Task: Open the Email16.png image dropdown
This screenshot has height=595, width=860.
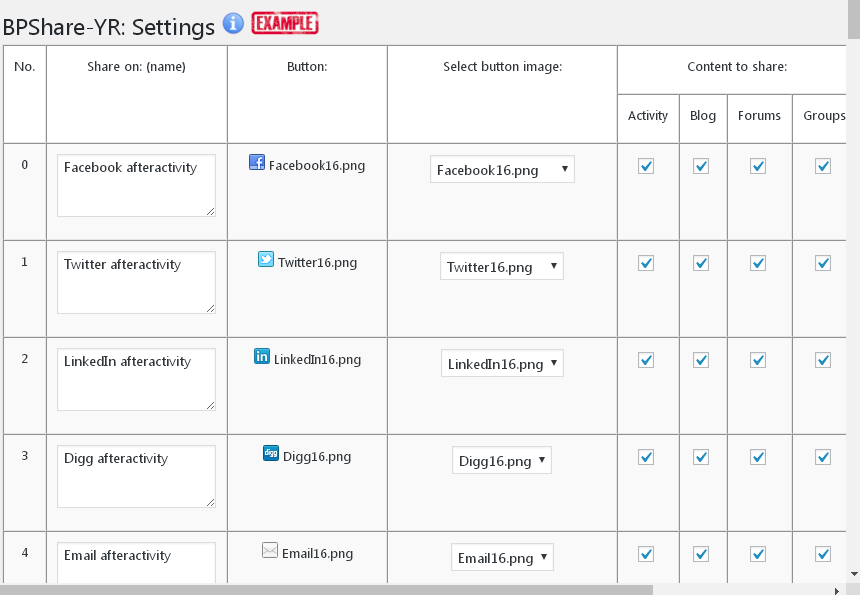Action: point(502,558)
